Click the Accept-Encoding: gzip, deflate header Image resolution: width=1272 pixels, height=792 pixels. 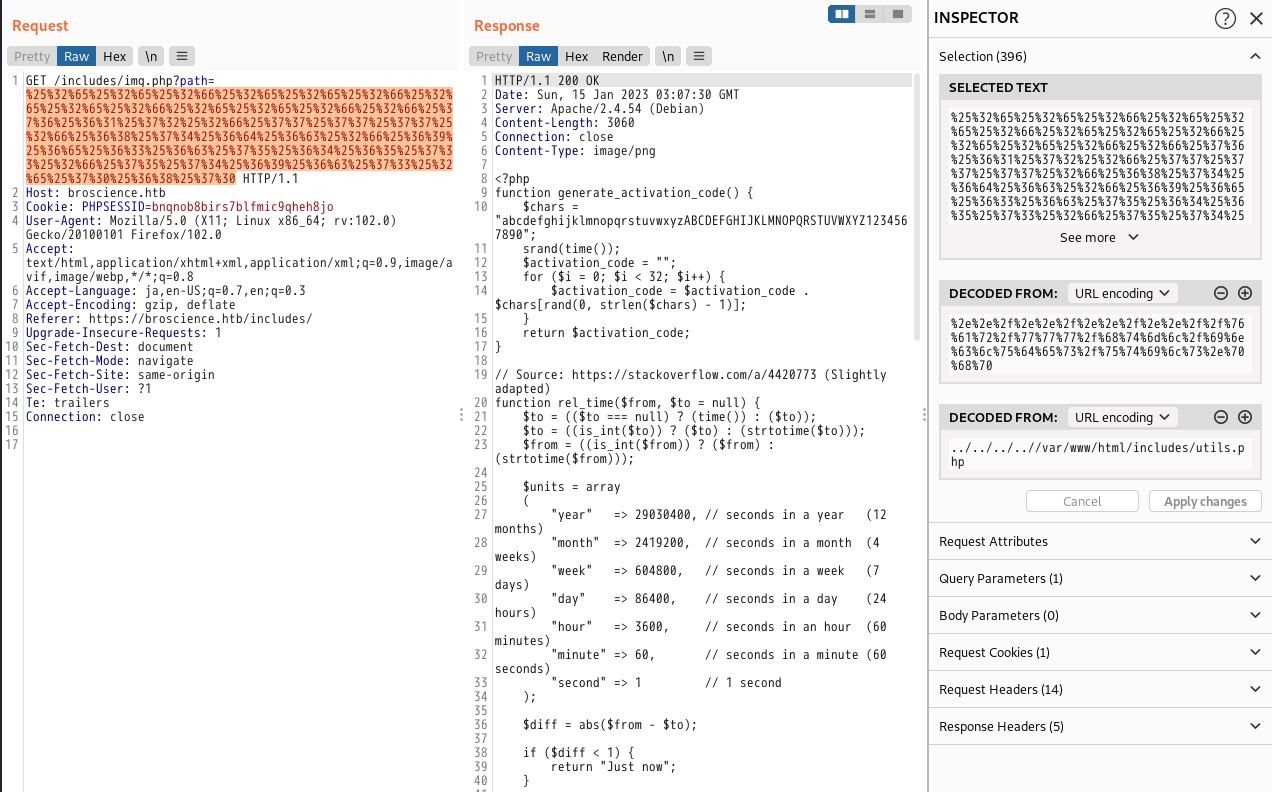(131, 305)
